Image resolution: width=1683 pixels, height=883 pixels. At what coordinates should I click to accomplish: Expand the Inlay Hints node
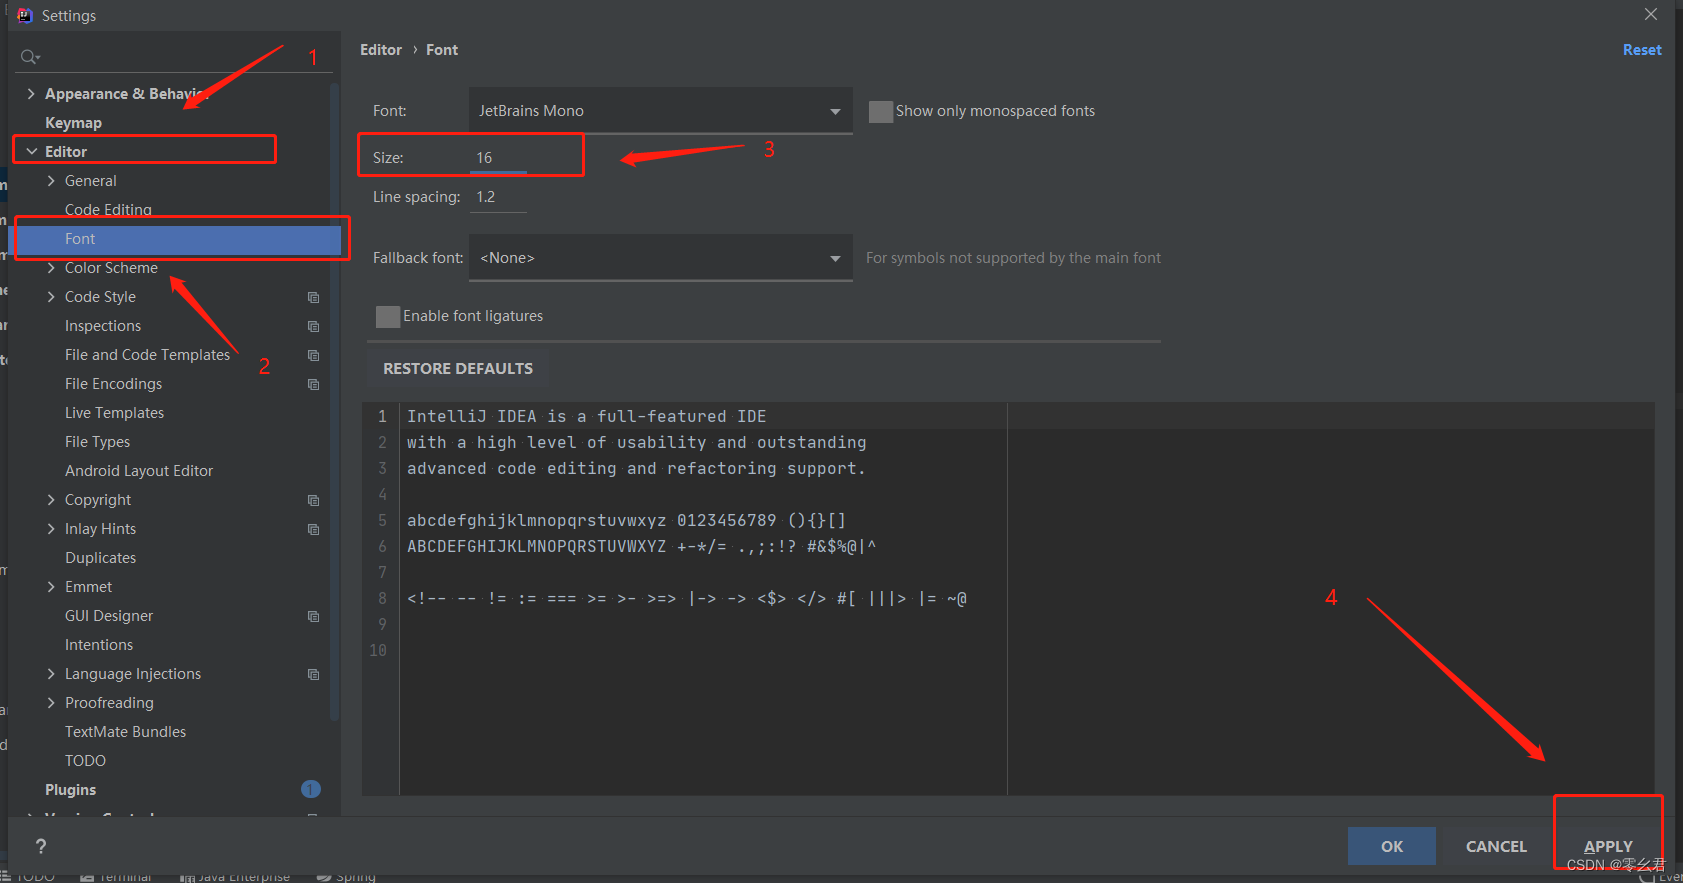(x=51, y=529)
